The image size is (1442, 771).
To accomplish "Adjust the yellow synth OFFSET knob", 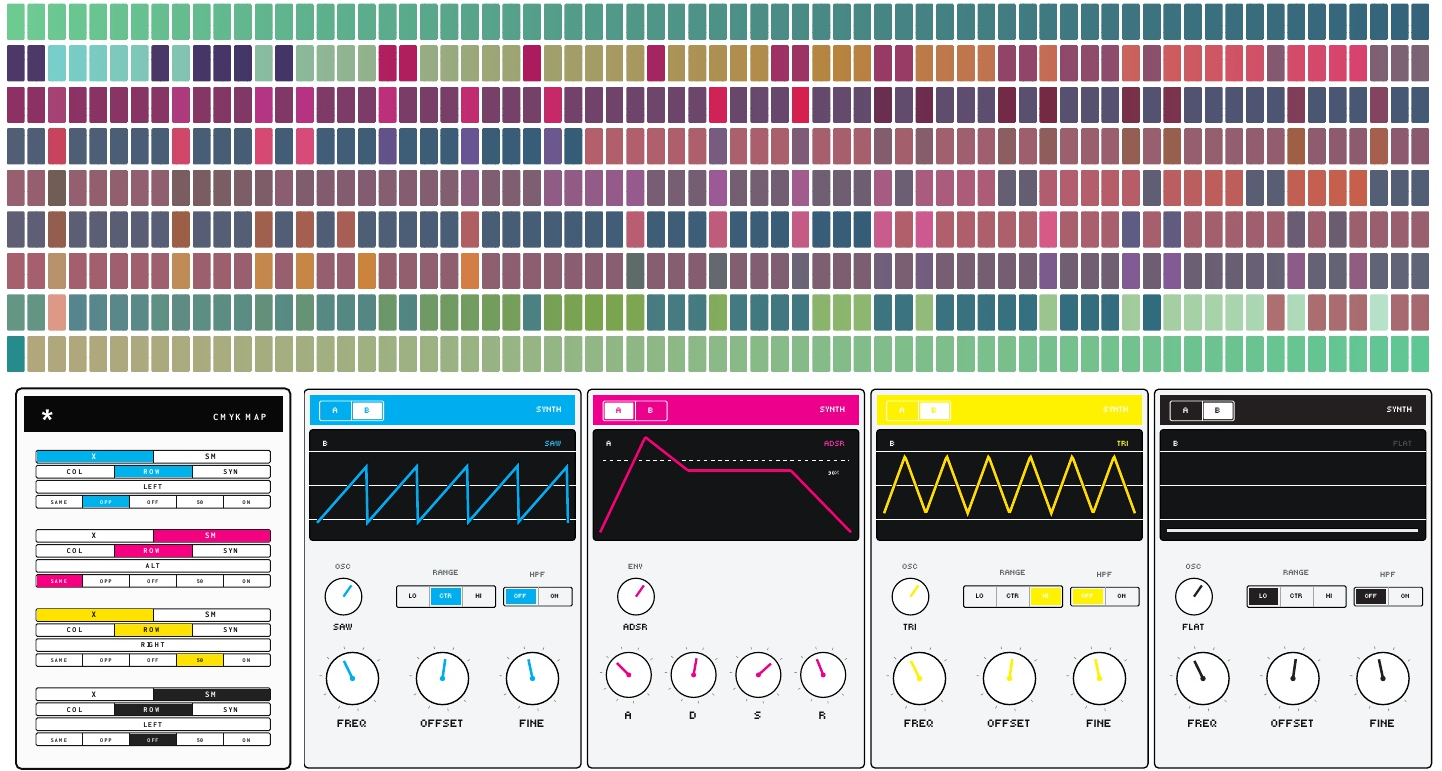I will click(x=1009, y=678).
